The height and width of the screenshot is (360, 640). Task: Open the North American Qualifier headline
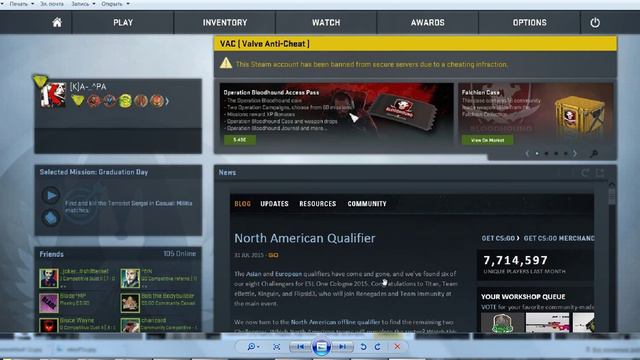coord(304,238)
